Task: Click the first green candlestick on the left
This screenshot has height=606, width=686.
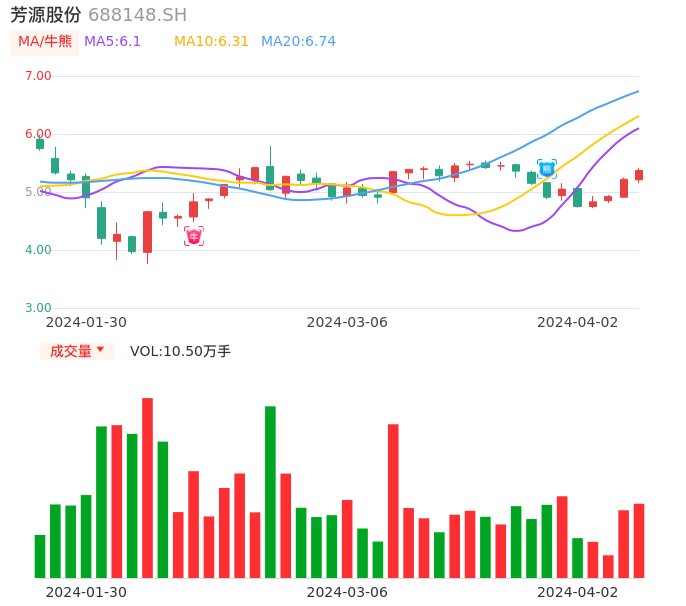Action: click(40, 144)
